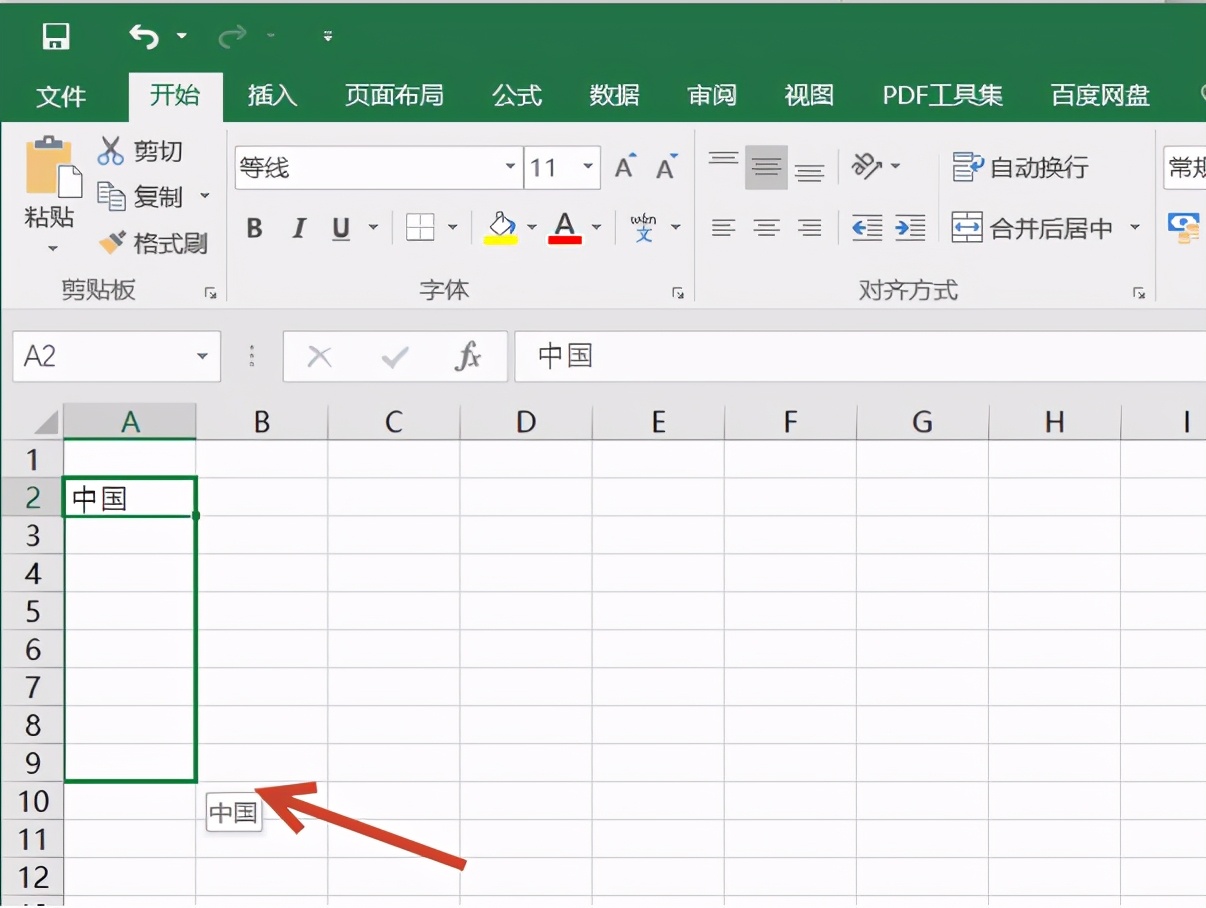1206x908 pixels.
Task: Open the Name Box dropdown arrow
Action: pyautogui.click(x=202, y=356)
